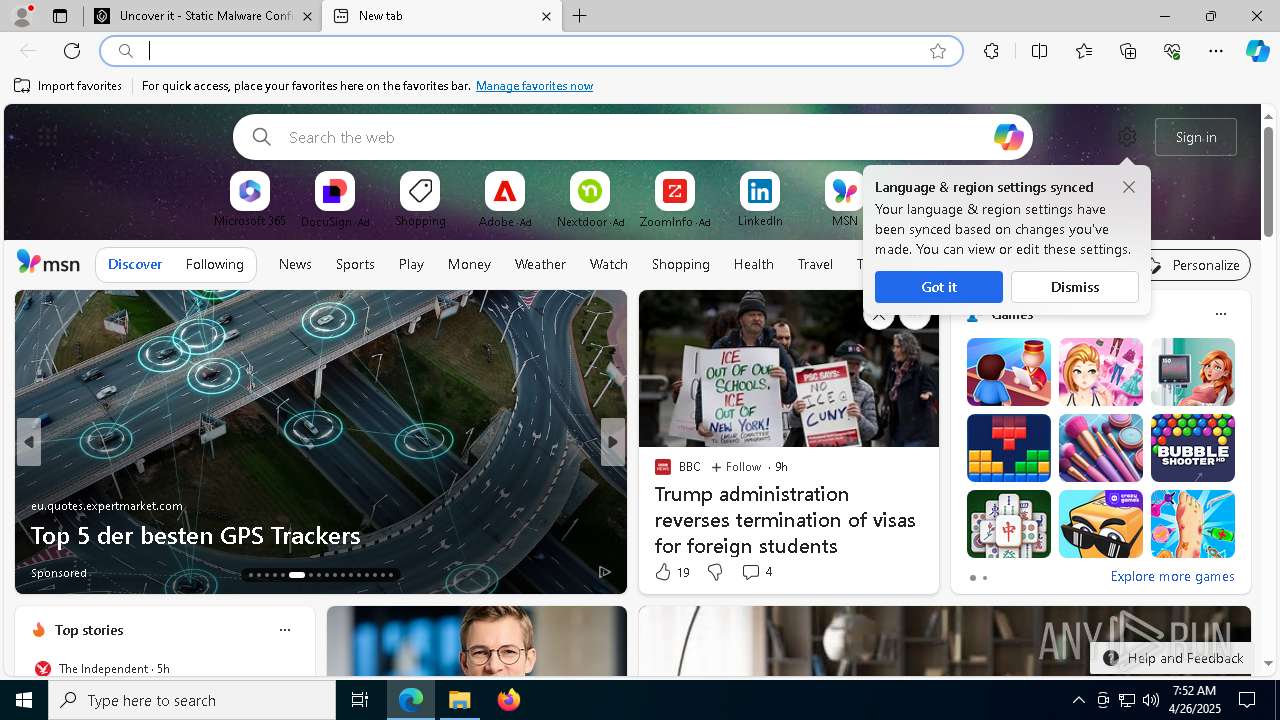Open DocuSign shortcut tile
1280x720 pixels.
coord(335,200)
